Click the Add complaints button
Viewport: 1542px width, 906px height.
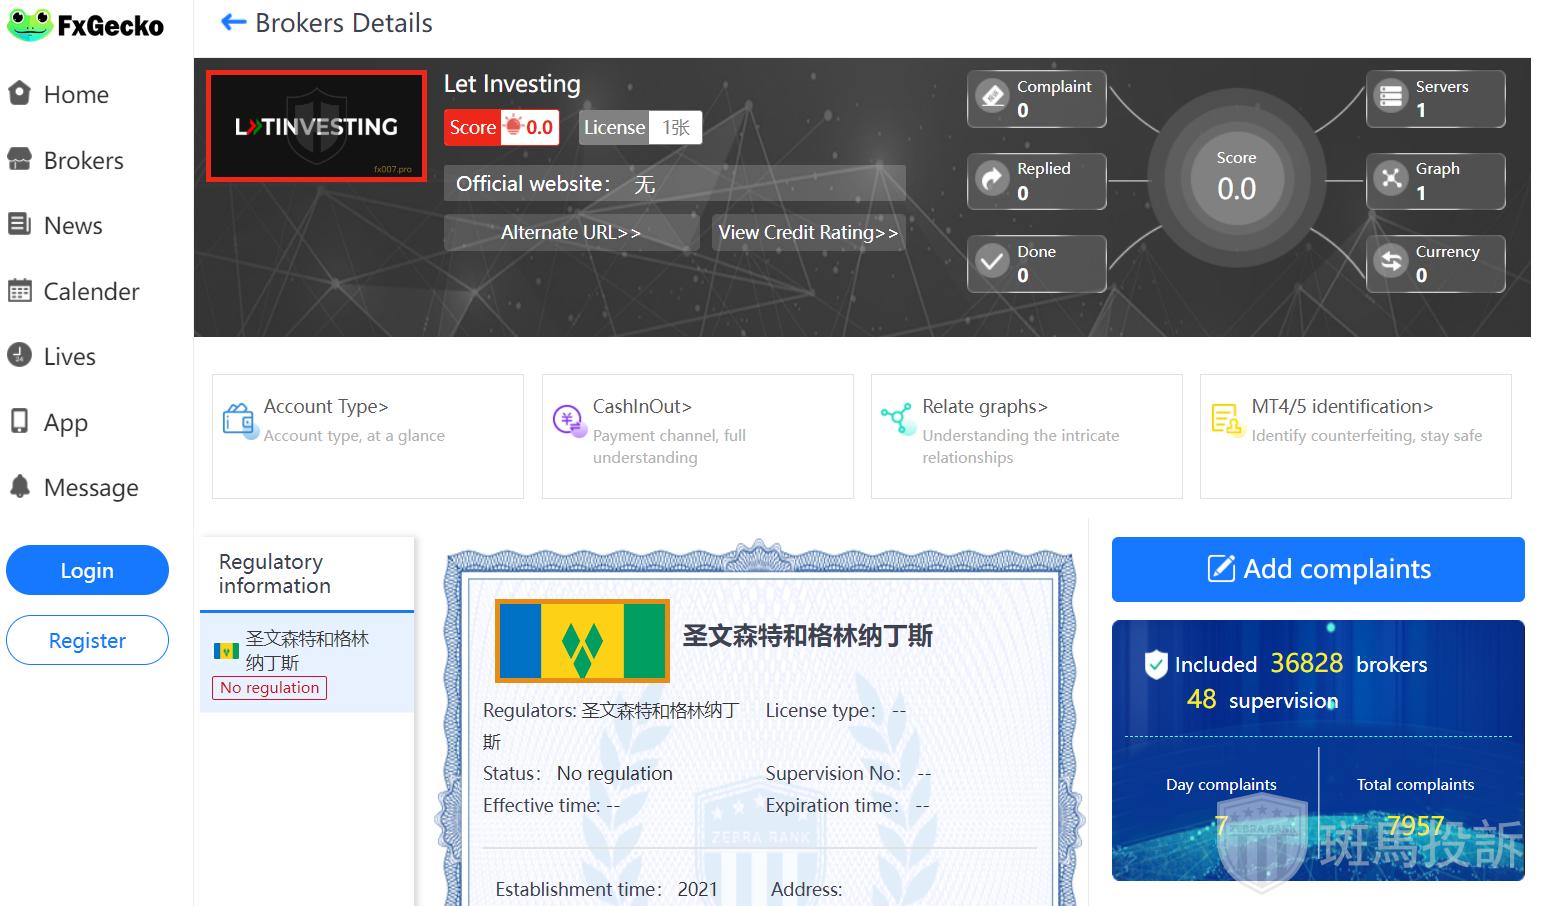pos(1318,569)
